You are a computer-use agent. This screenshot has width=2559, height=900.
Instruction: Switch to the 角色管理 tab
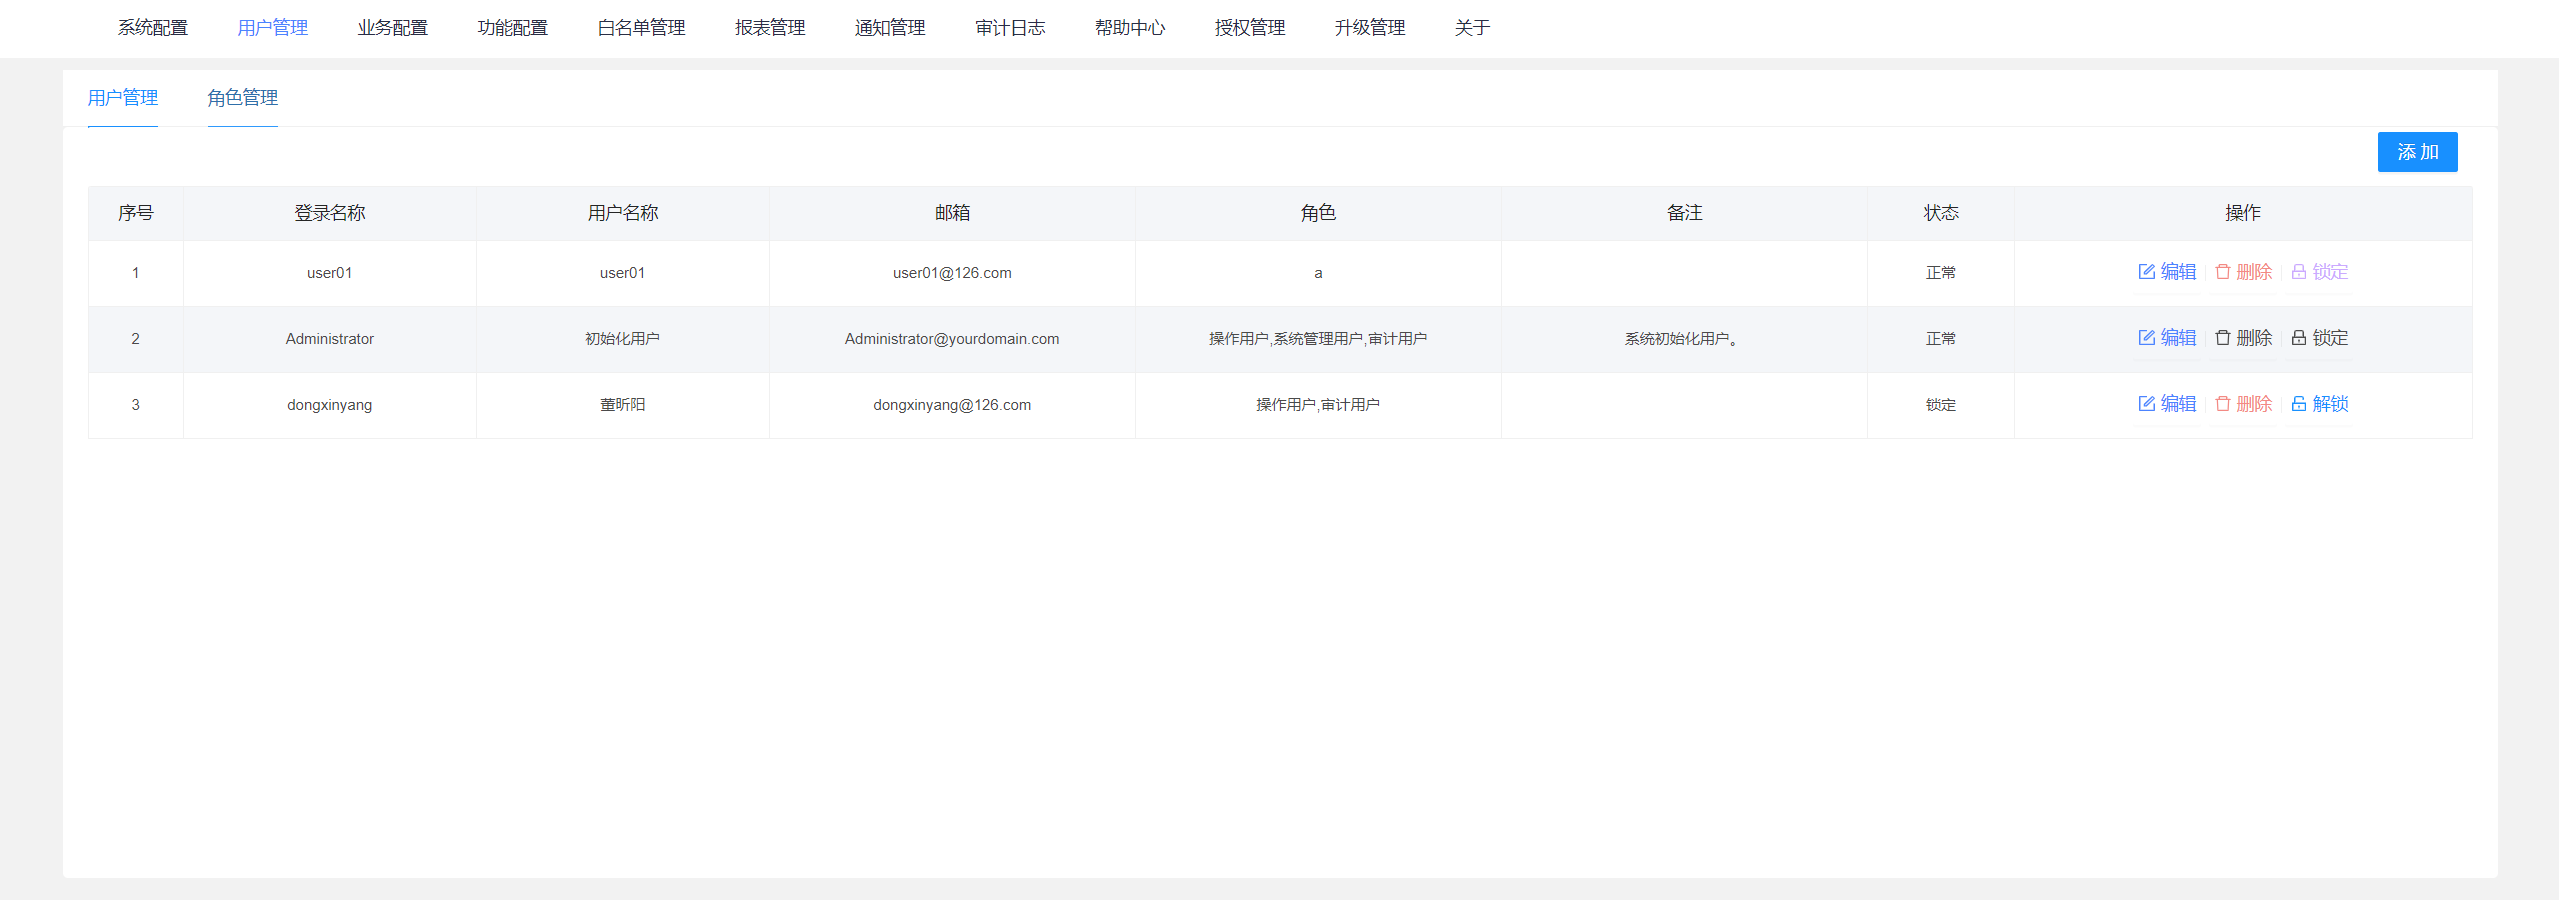pyautogui.click(x=243, y=98)
